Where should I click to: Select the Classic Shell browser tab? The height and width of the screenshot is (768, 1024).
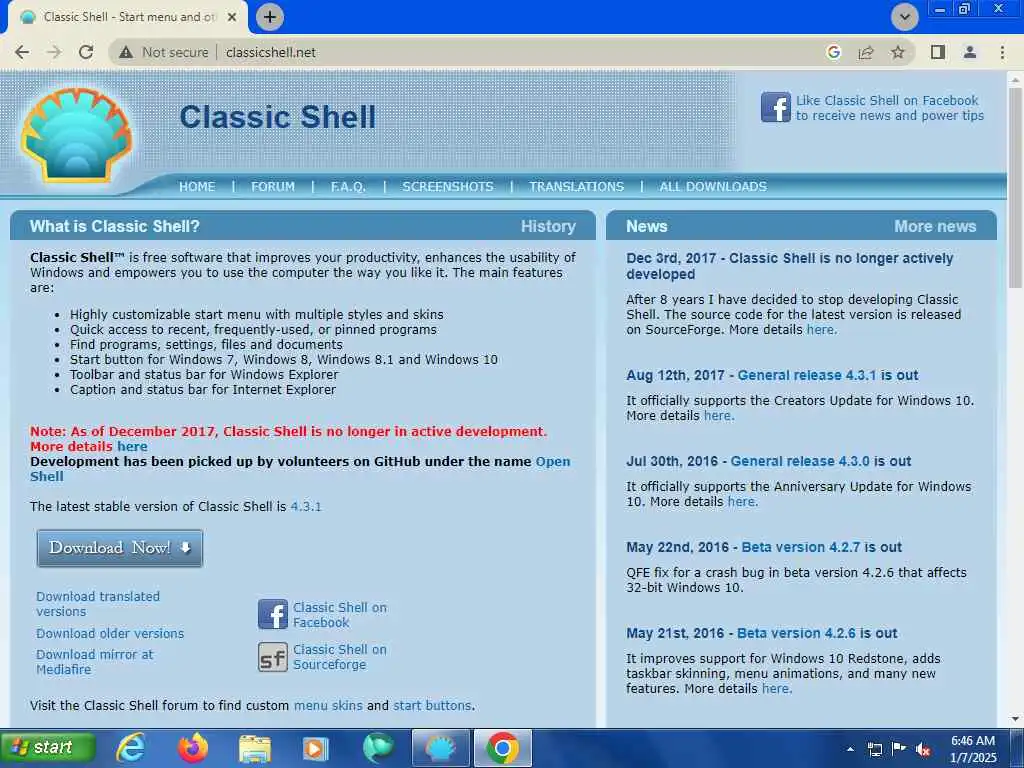(128, 17)
